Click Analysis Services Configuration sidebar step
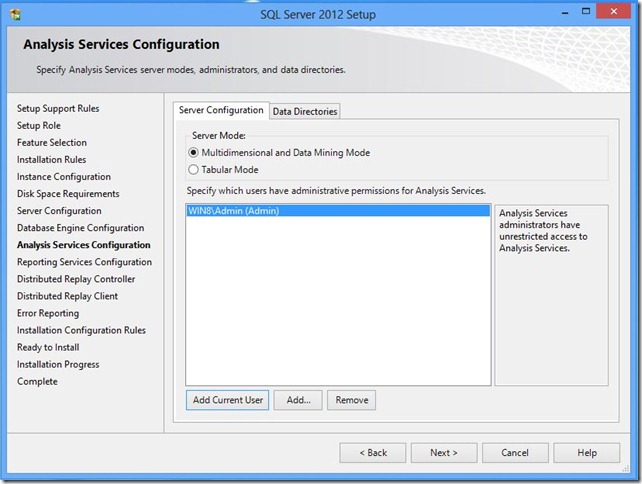 click(84, 245)
